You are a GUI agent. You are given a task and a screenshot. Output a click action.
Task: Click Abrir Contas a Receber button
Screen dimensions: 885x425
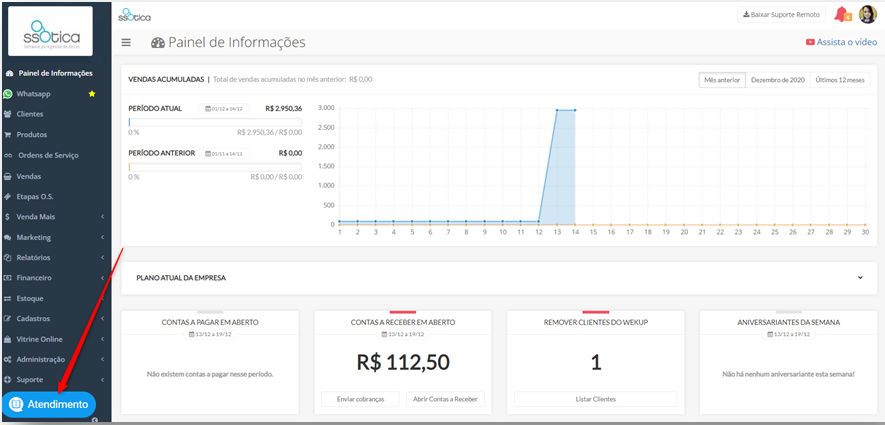445,399
